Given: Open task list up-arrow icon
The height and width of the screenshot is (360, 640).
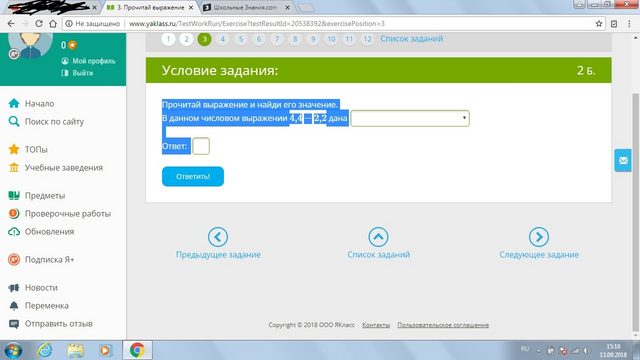Looking at the screenshot, I should pyautogui.click(x=378, y=237).
